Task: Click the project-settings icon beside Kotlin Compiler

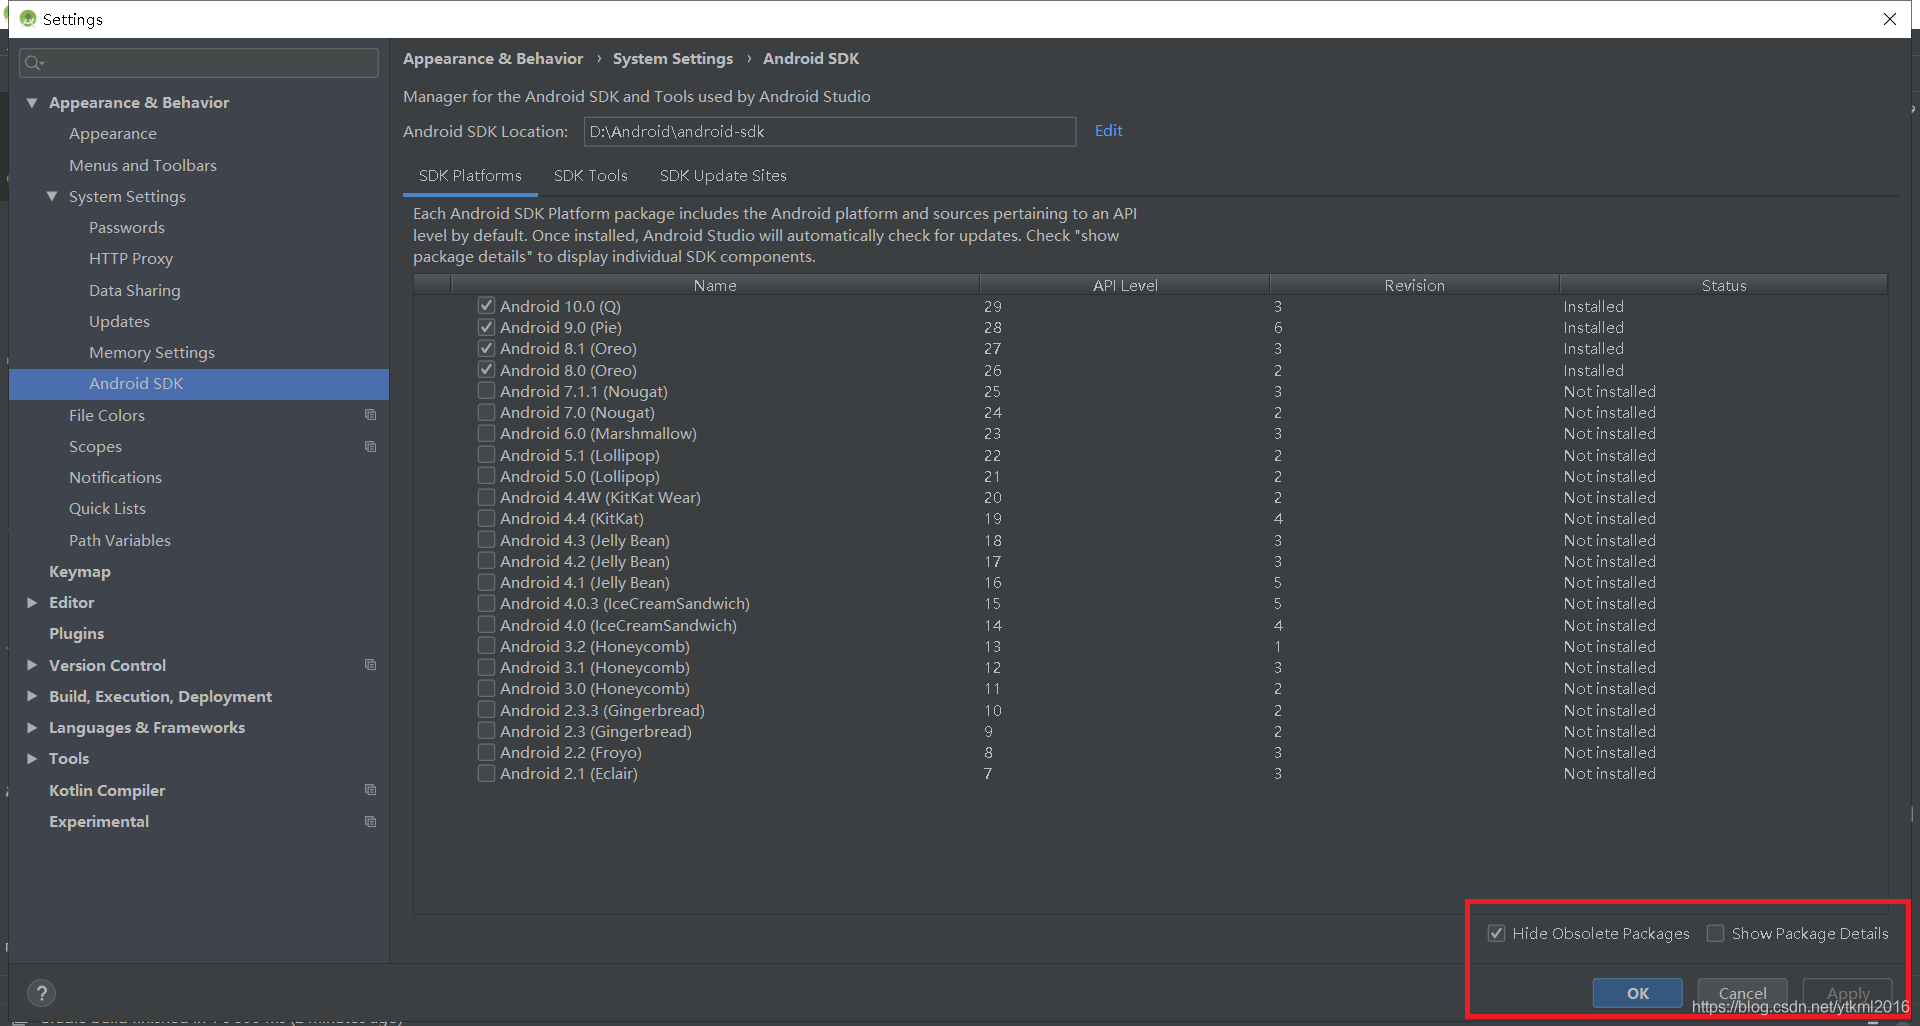Action: point(371,789)
